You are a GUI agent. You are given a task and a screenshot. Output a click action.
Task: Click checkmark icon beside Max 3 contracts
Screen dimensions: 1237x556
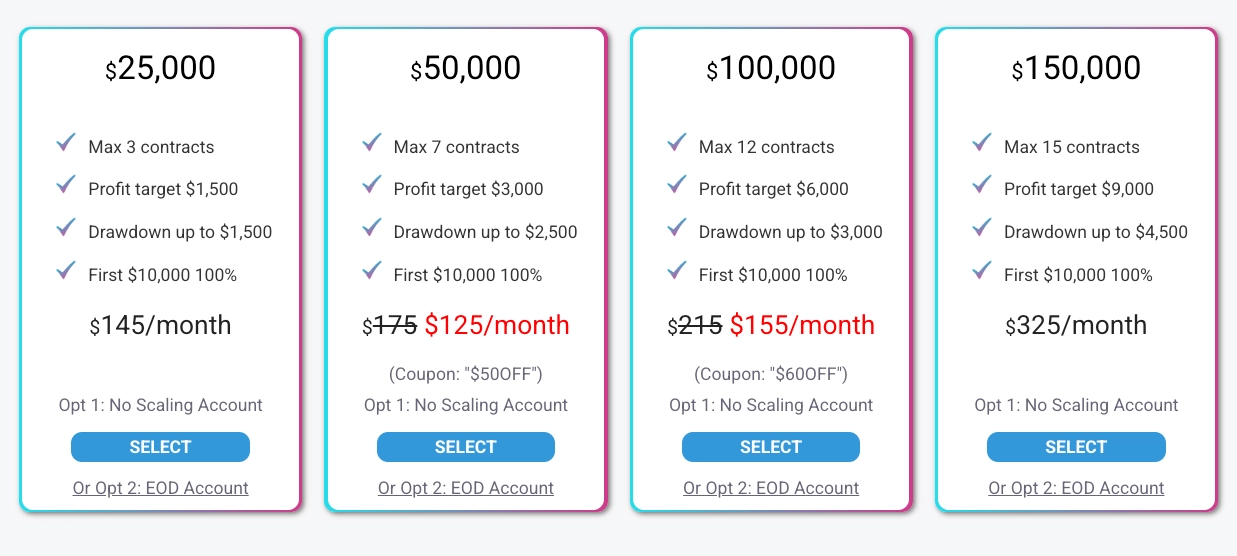(66, 143)
